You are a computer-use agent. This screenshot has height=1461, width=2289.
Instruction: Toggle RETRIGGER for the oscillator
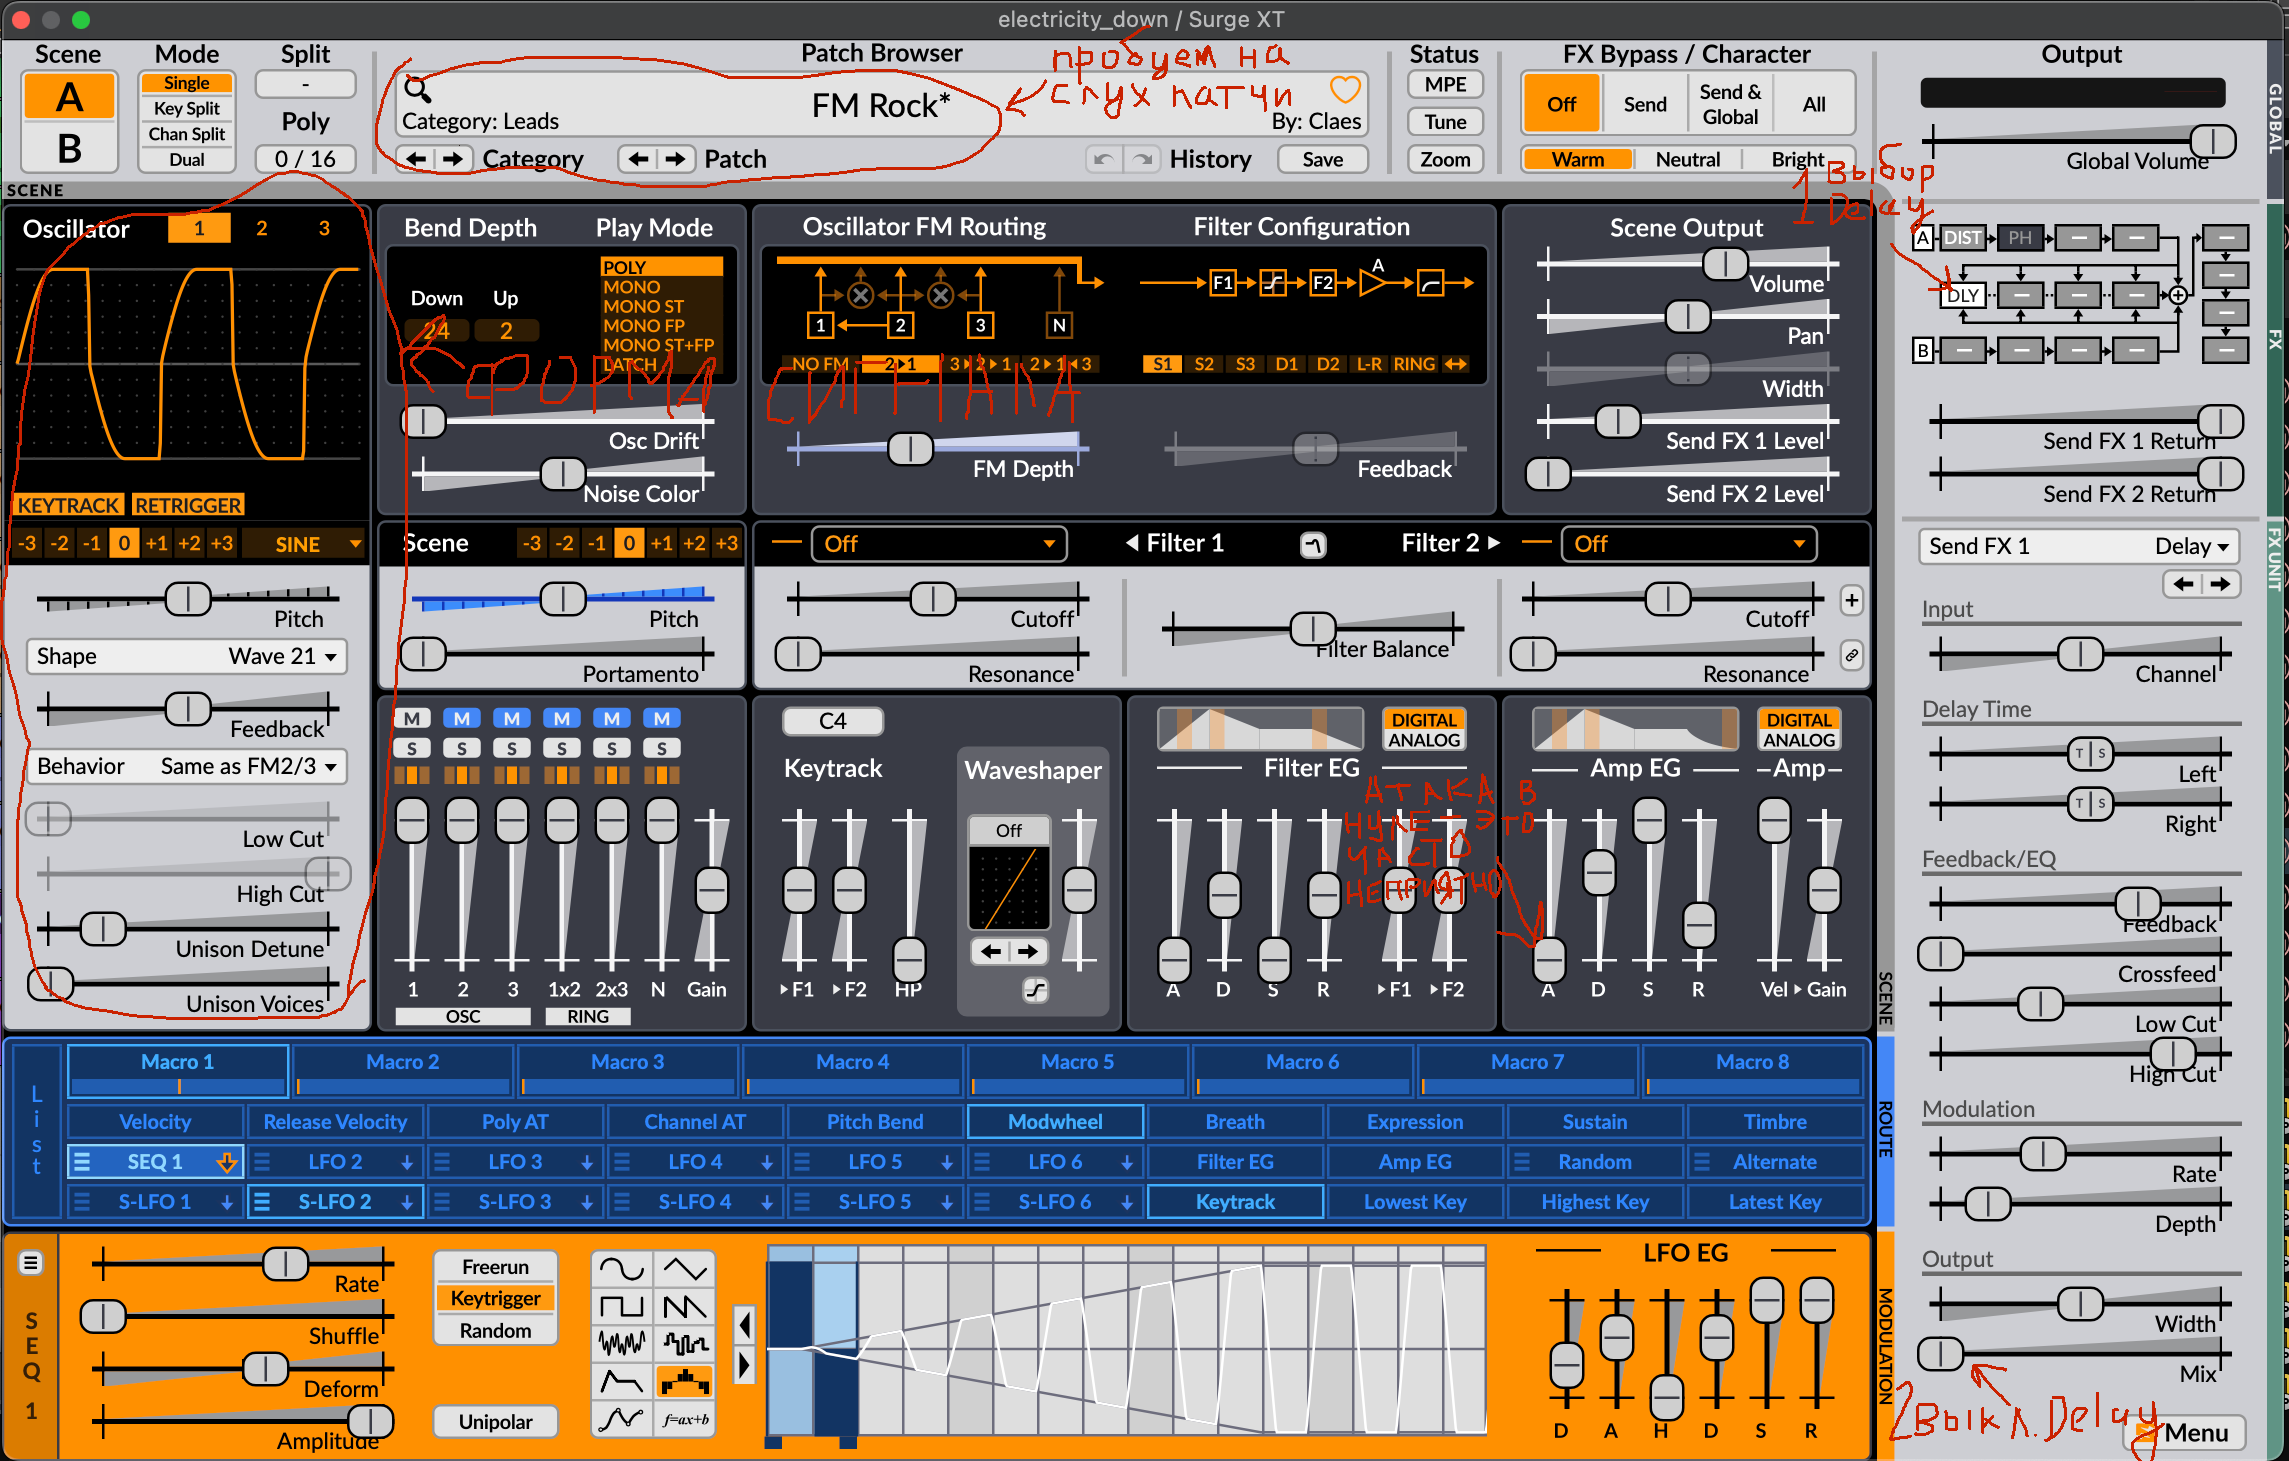click(188, 505)
